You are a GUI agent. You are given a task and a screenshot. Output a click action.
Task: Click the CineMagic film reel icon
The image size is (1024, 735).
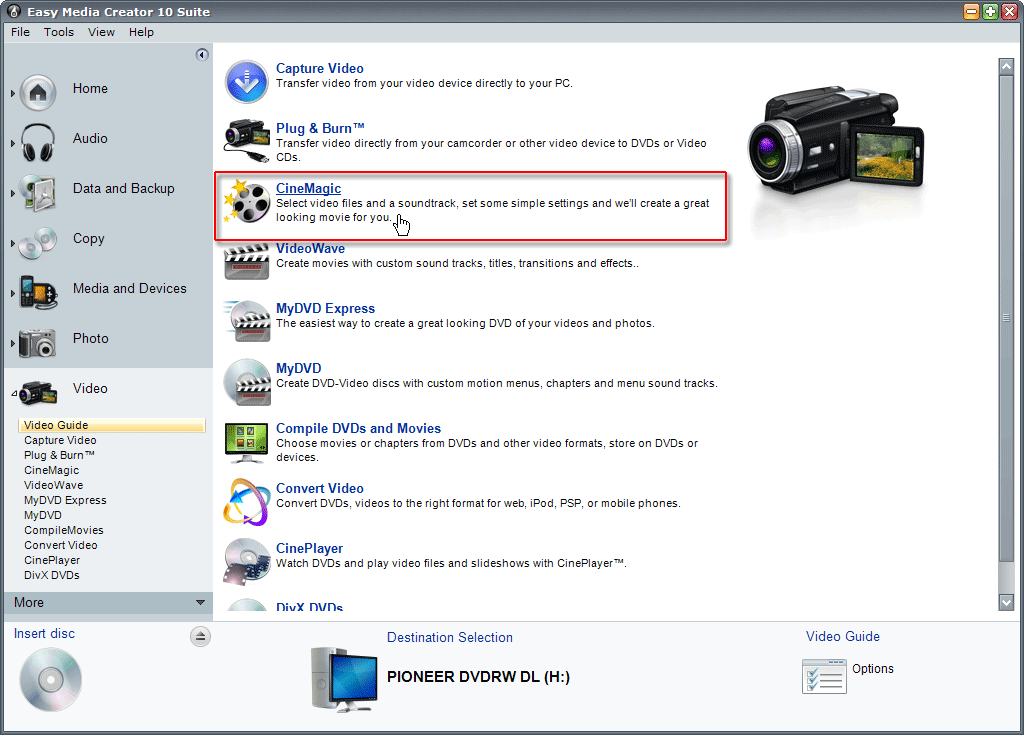[x=247, y=201]
